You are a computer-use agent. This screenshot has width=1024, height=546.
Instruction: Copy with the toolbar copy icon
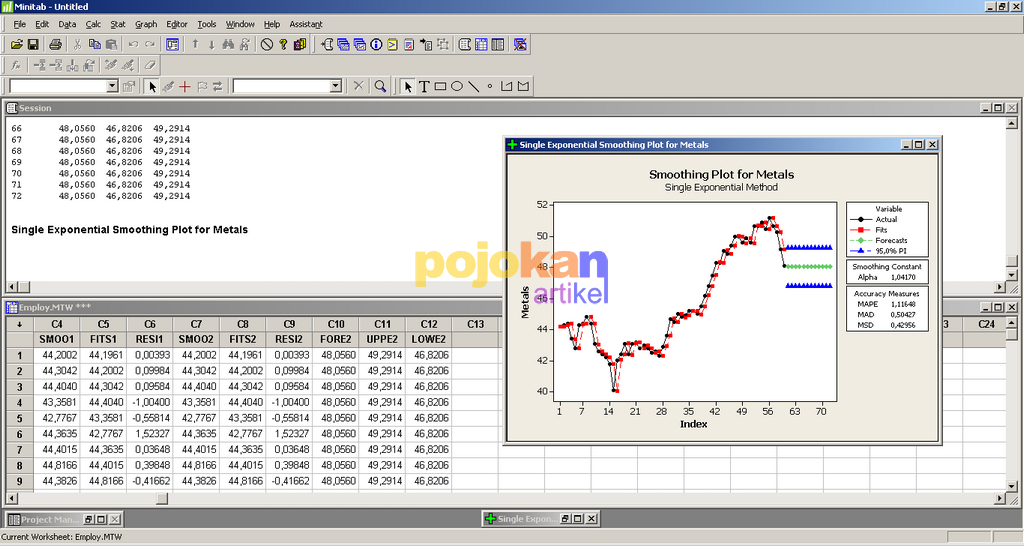(94, 44)
